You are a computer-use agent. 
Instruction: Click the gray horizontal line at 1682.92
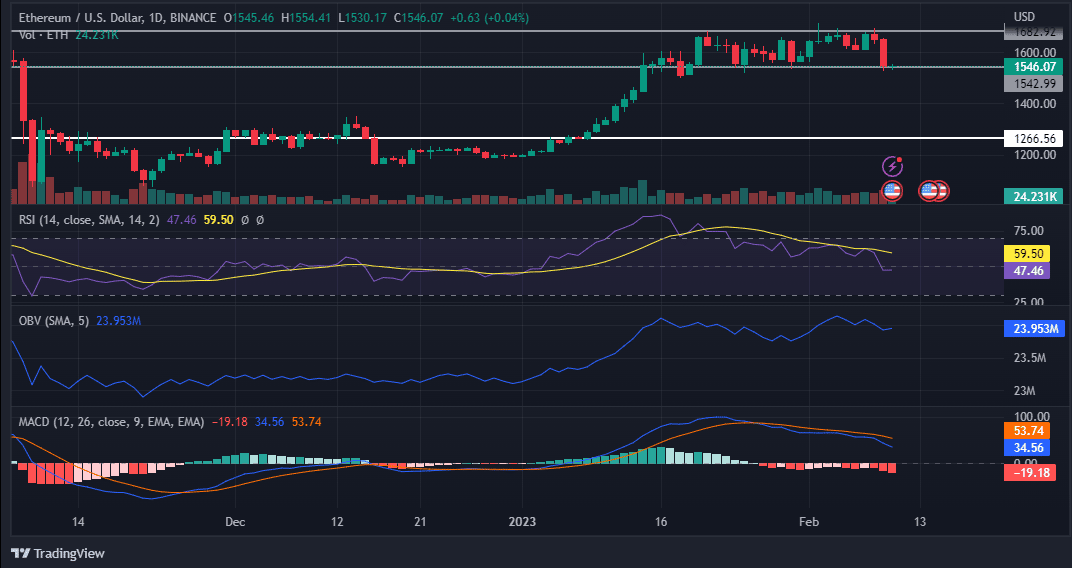tap(506, 31)
